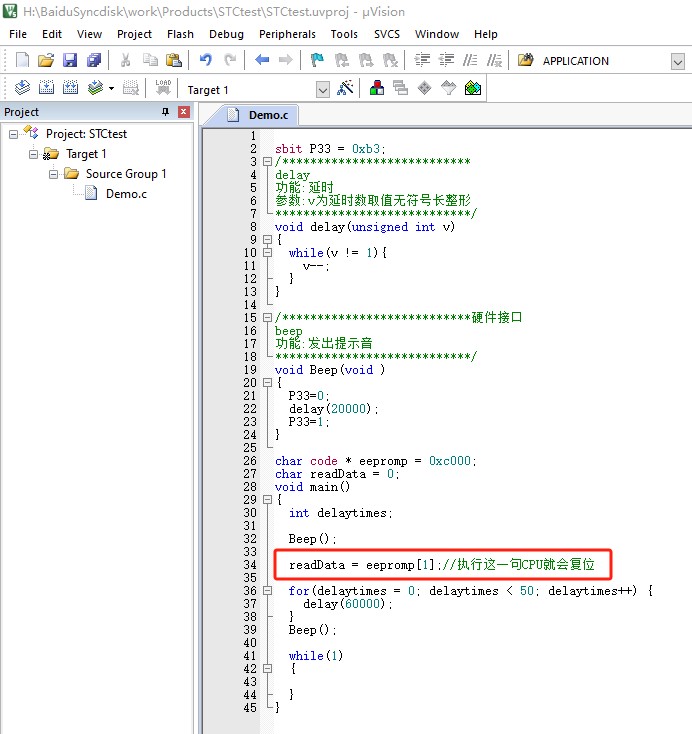This screenshot has width=692, height=734.
Task: Click the line number 34 in the margin
Action: (x=250, y=565)
